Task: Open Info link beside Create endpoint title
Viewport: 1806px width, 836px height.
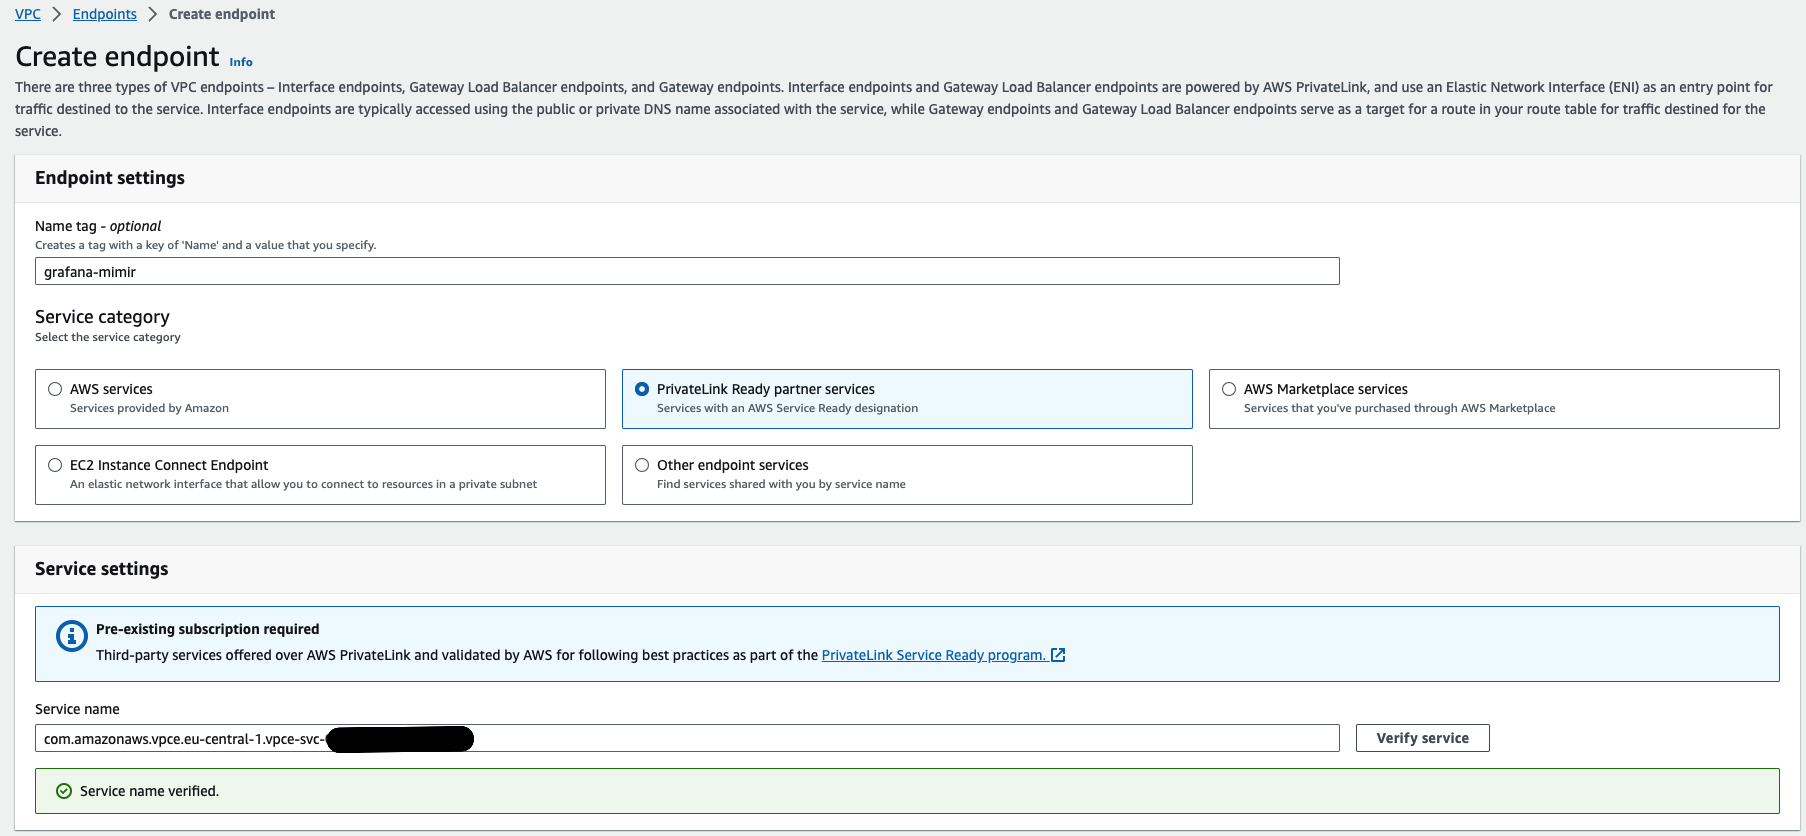Action: 241,62
